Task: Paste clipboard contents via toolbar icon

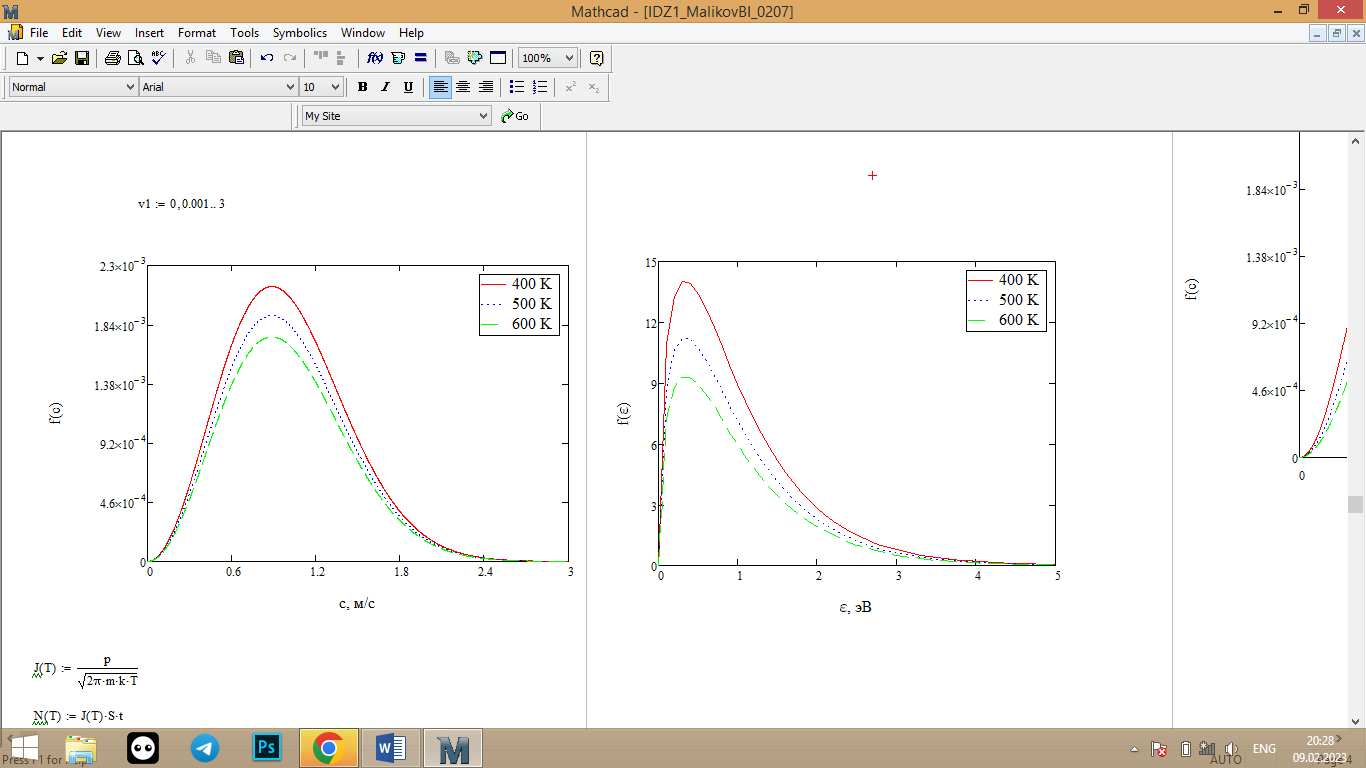Action: pos(236,58)
